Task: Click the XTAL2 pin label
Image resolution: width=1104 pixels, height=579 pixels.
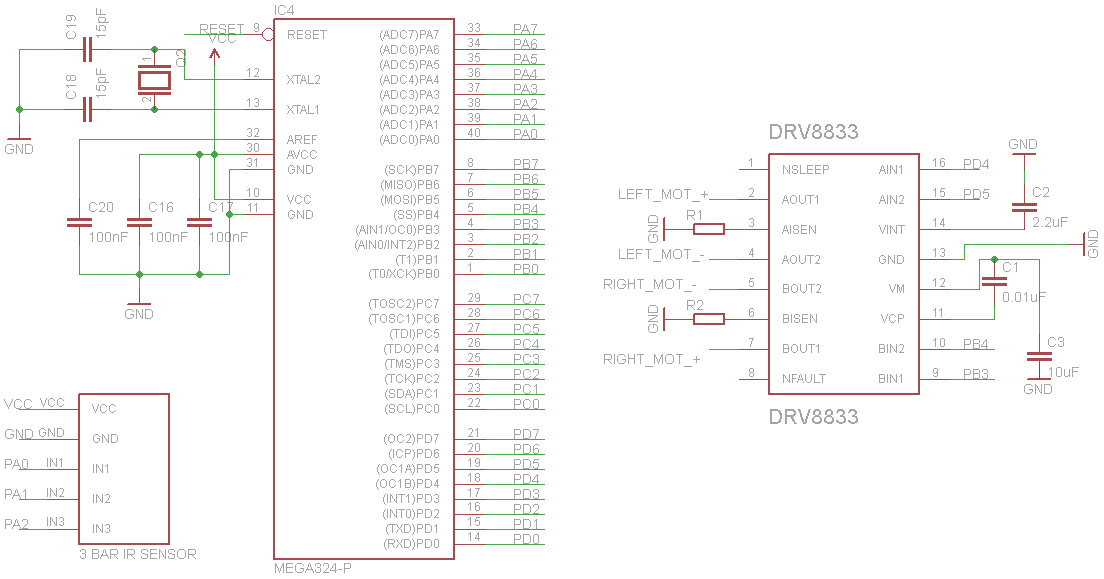Action: (x=303, y=80)
